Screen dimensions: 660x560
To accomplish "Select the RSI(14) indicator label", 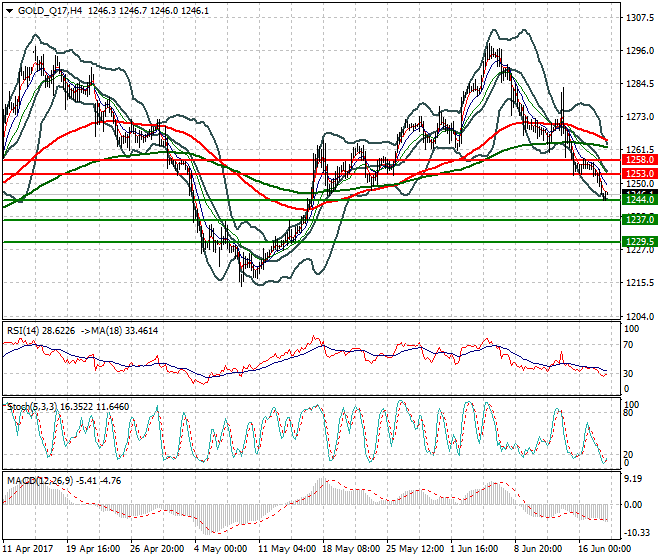I will coord(23,331).
